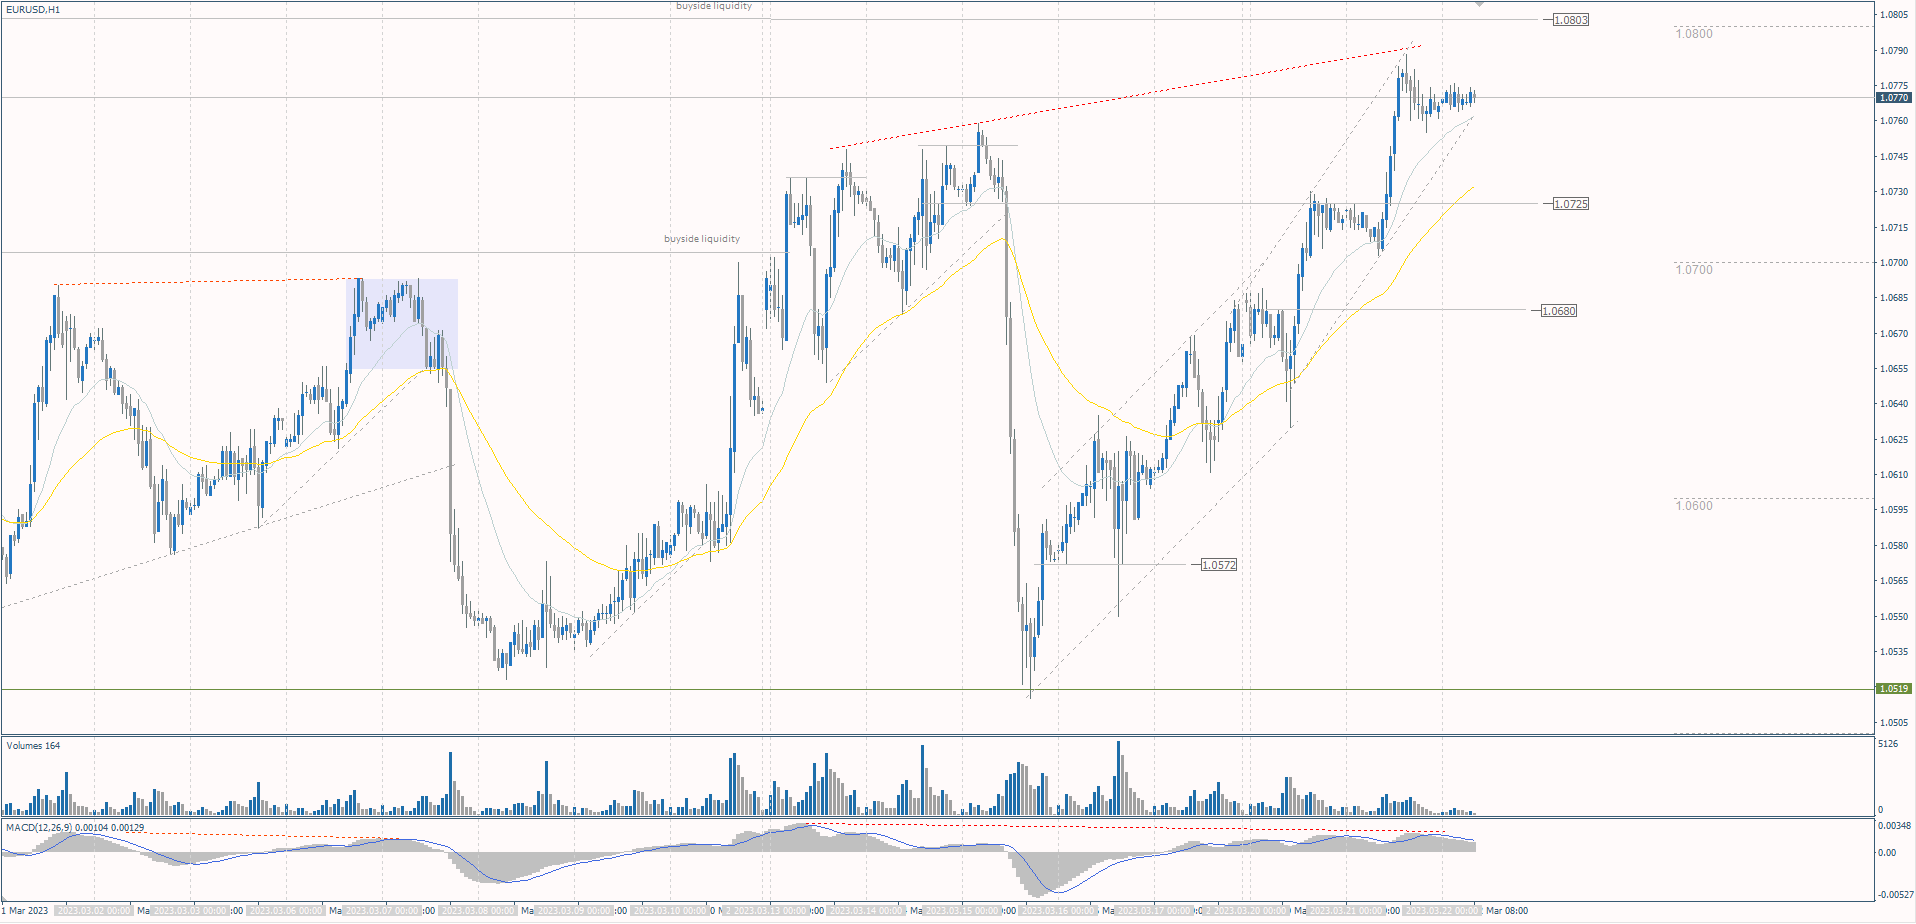Click the Volumes 164 indicator label
This screenshot has height=924, width=1916.
pos(33,746)
